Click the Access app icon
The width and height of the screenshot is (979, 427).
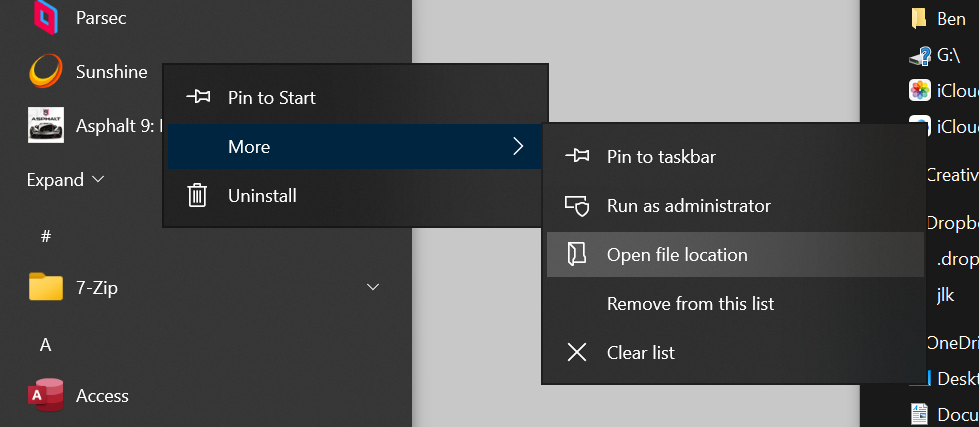pos(45,396)
